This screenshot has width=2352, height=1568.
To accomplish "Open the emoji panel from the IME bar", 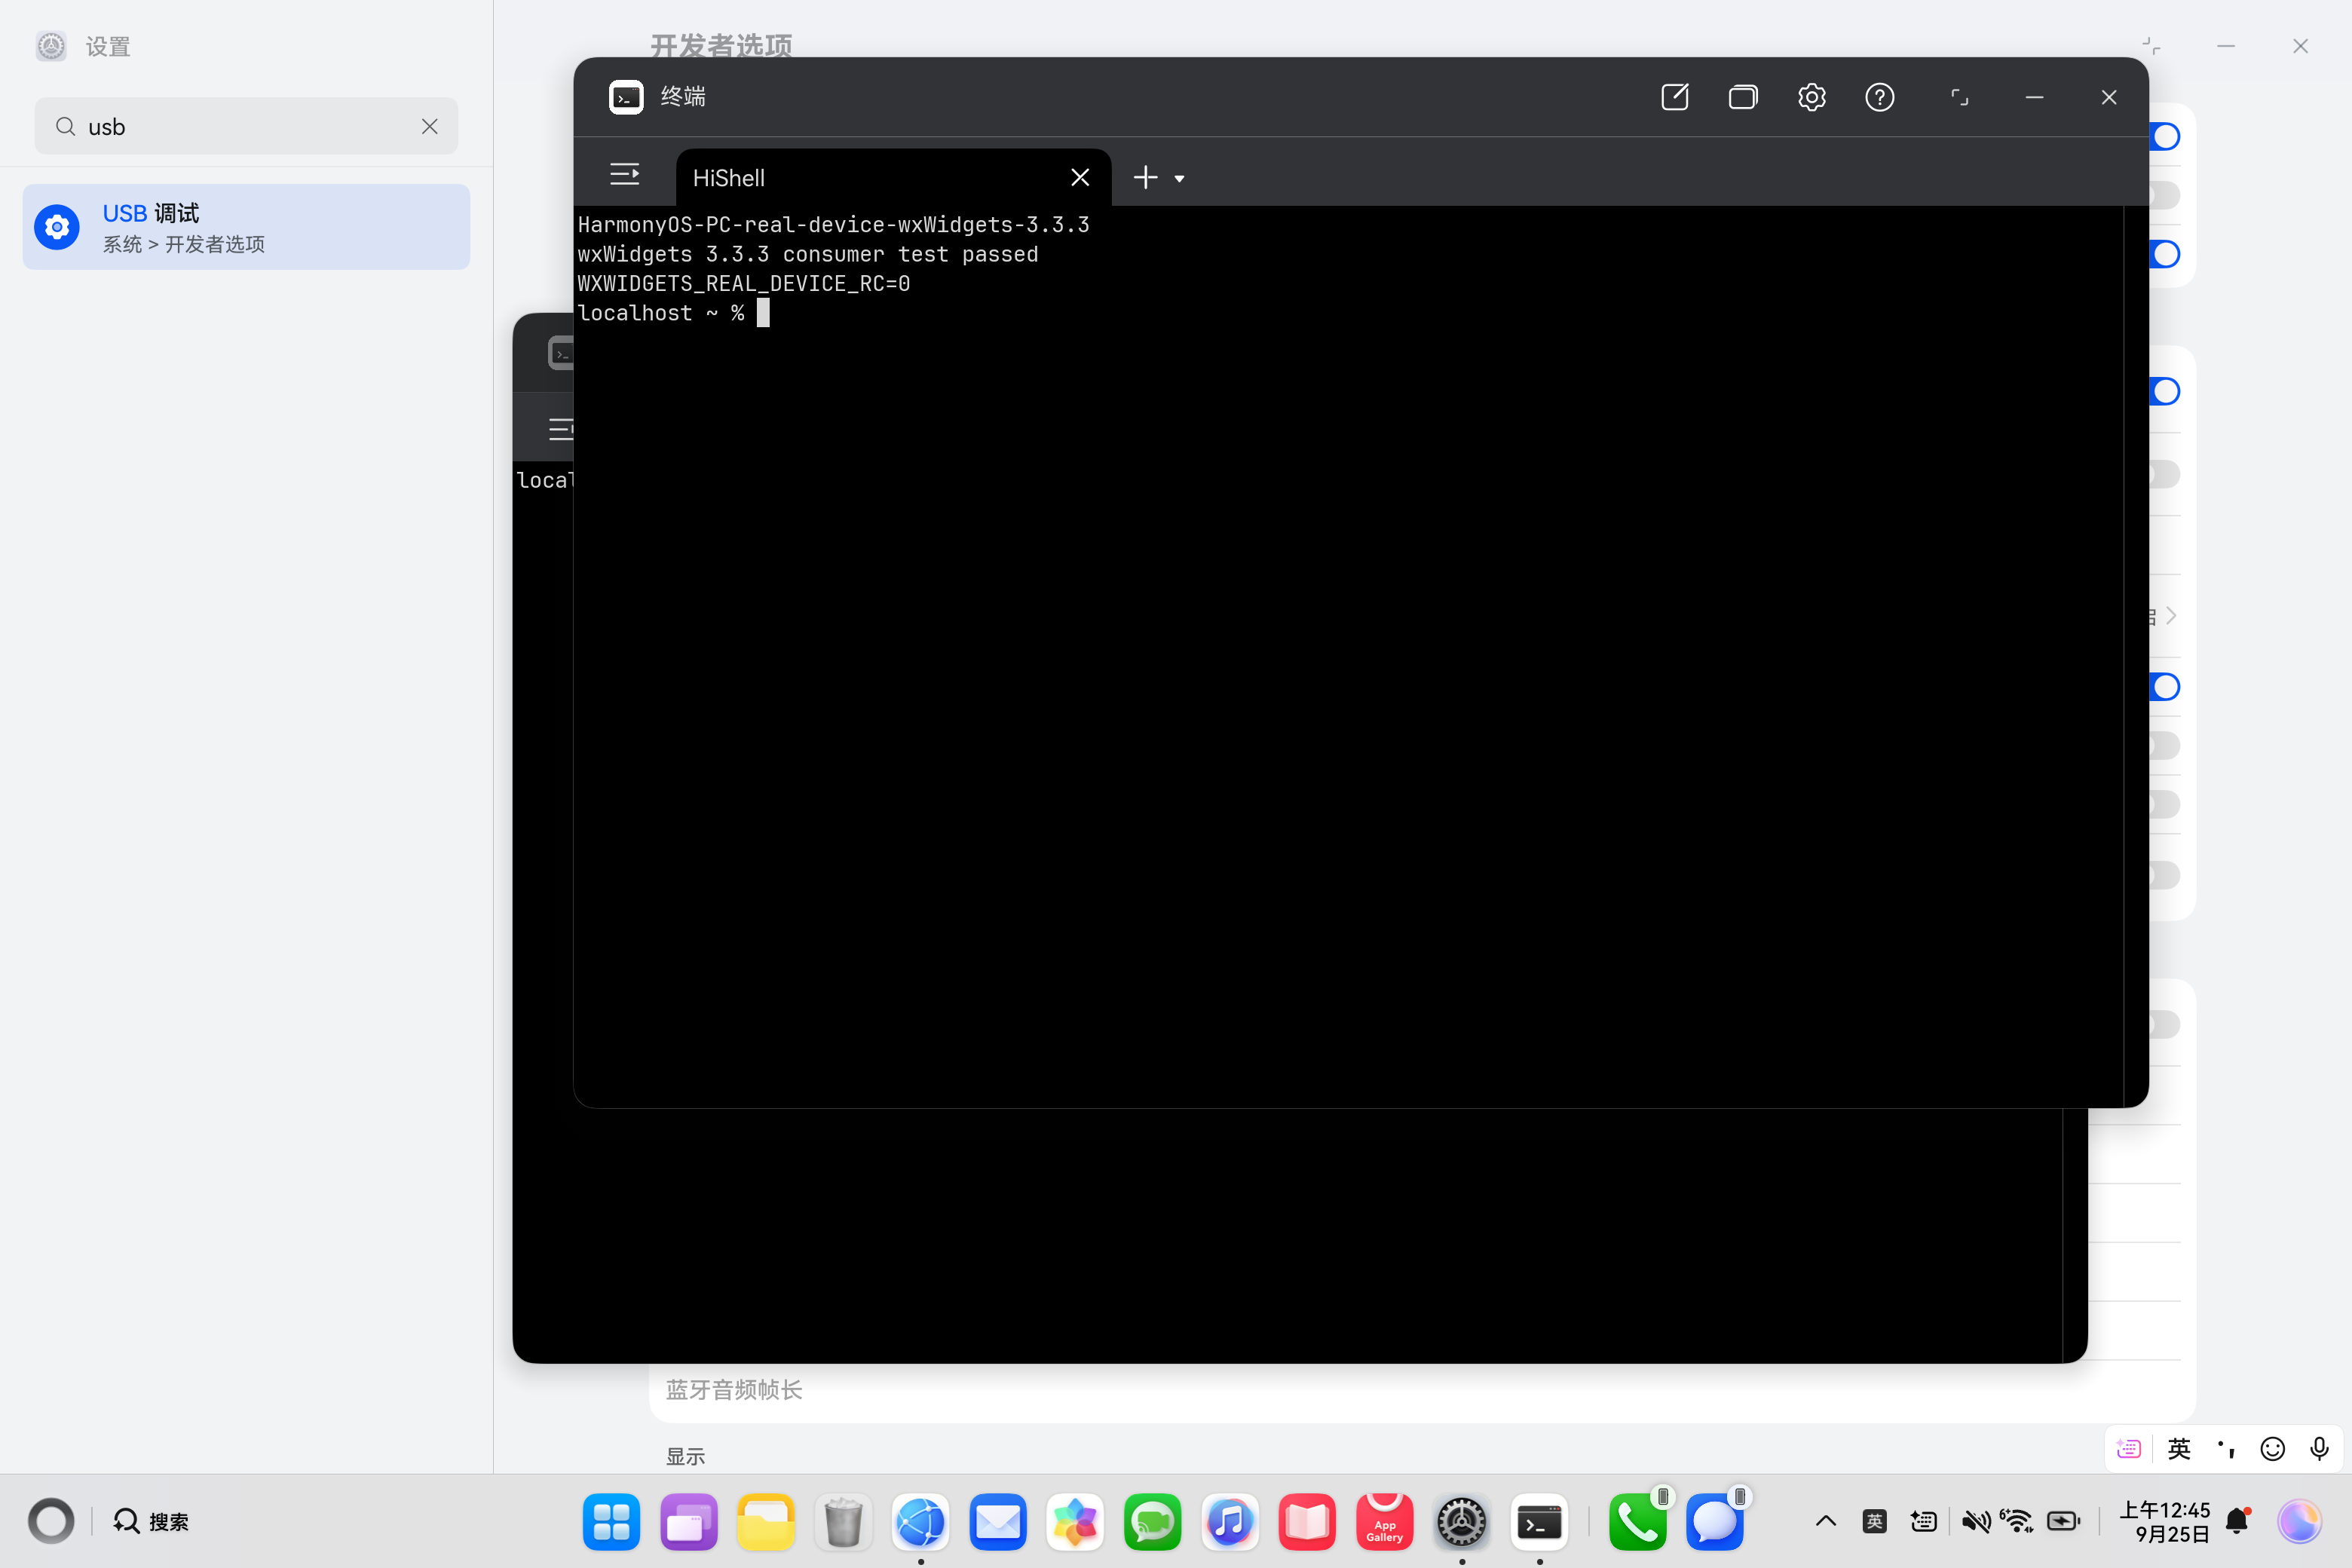I will click(2273, 1449).
